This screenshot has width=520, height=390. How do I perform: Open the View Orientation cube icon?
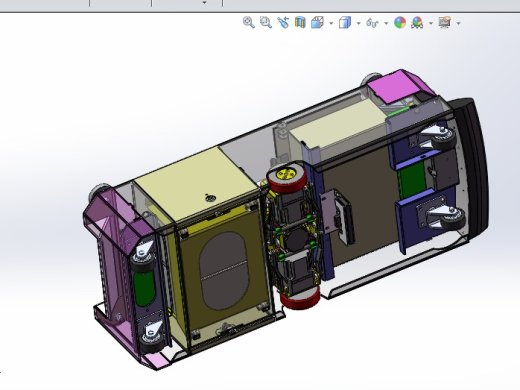(317, 23)
